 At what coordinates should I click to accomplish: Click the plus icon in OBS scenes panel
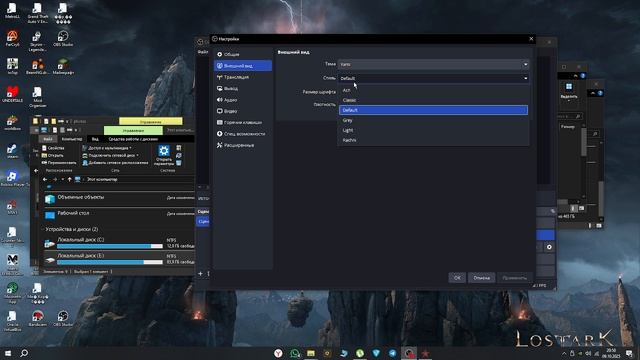pyautogui.click(x=200, y=273)
